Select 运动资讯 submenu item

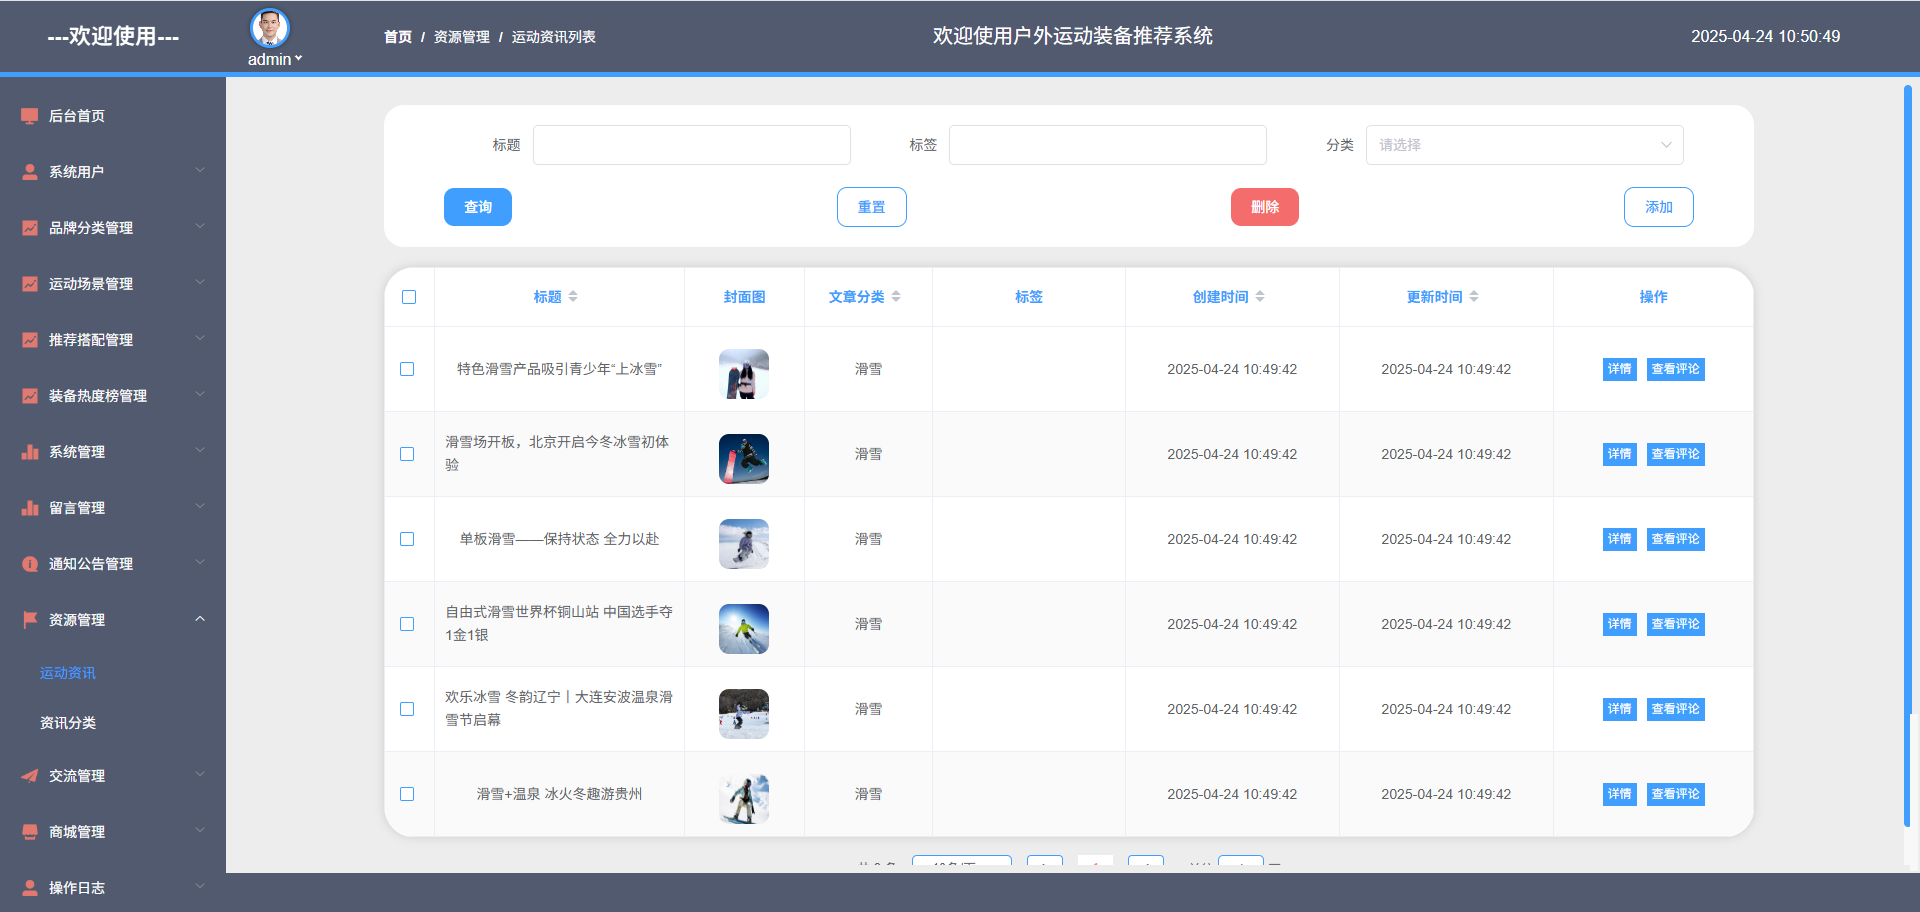click(x=68, y=673)
